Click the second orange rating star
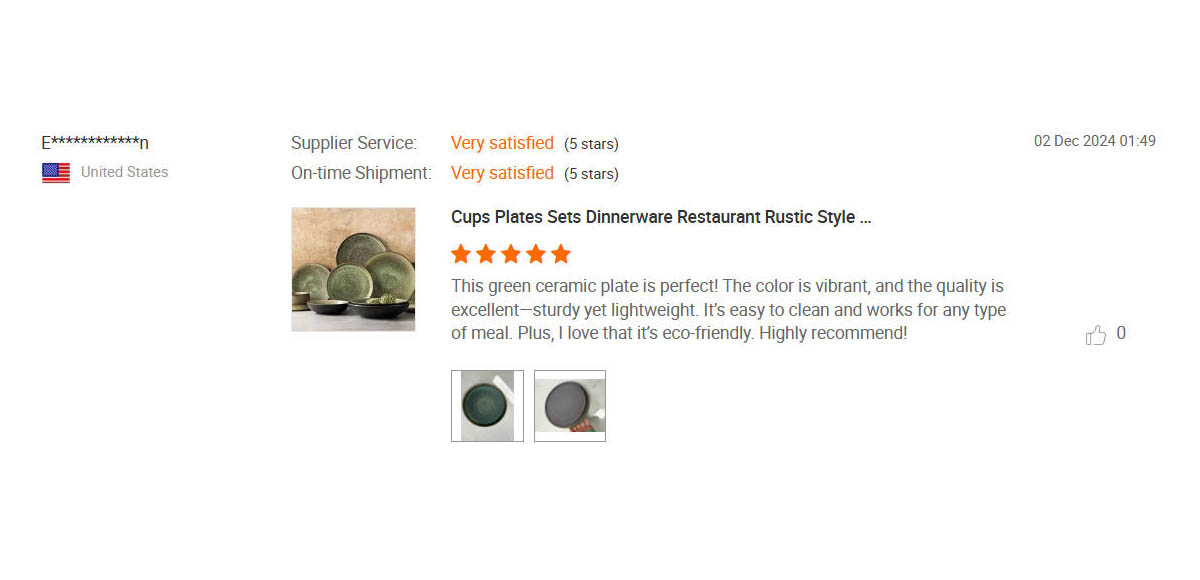This screenshot has width=1200, height=580. click(x=486, y=254)
